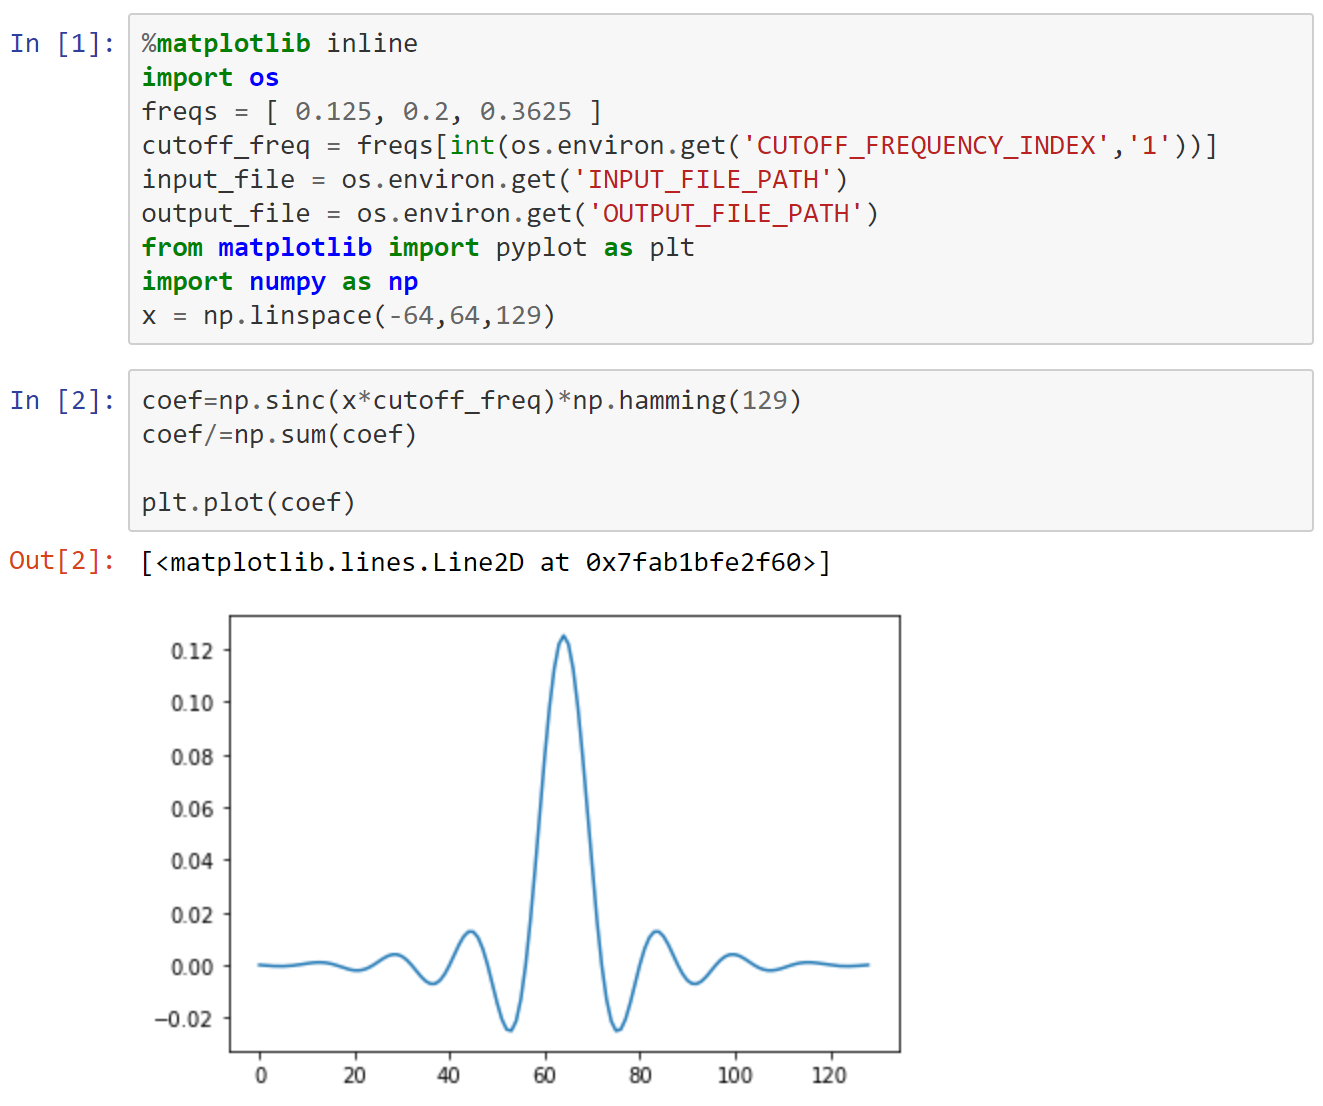Click the np.linspace(-64,64,129) line
Screen dimensions: 1323x1106
(348, 316)
